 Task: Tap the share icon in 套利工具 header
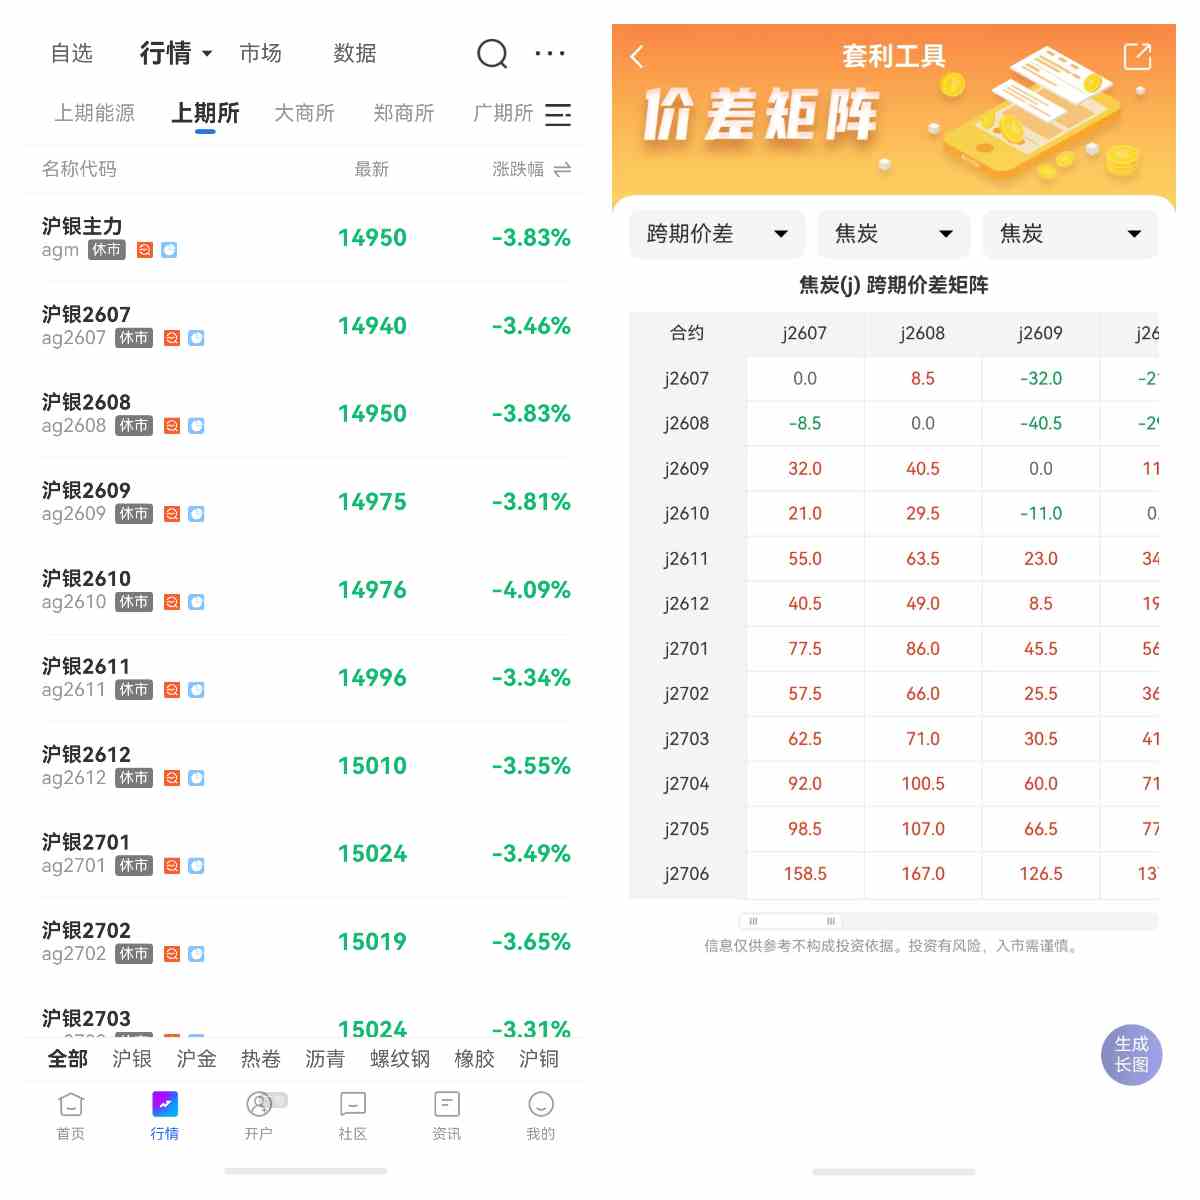[1137, 57]
